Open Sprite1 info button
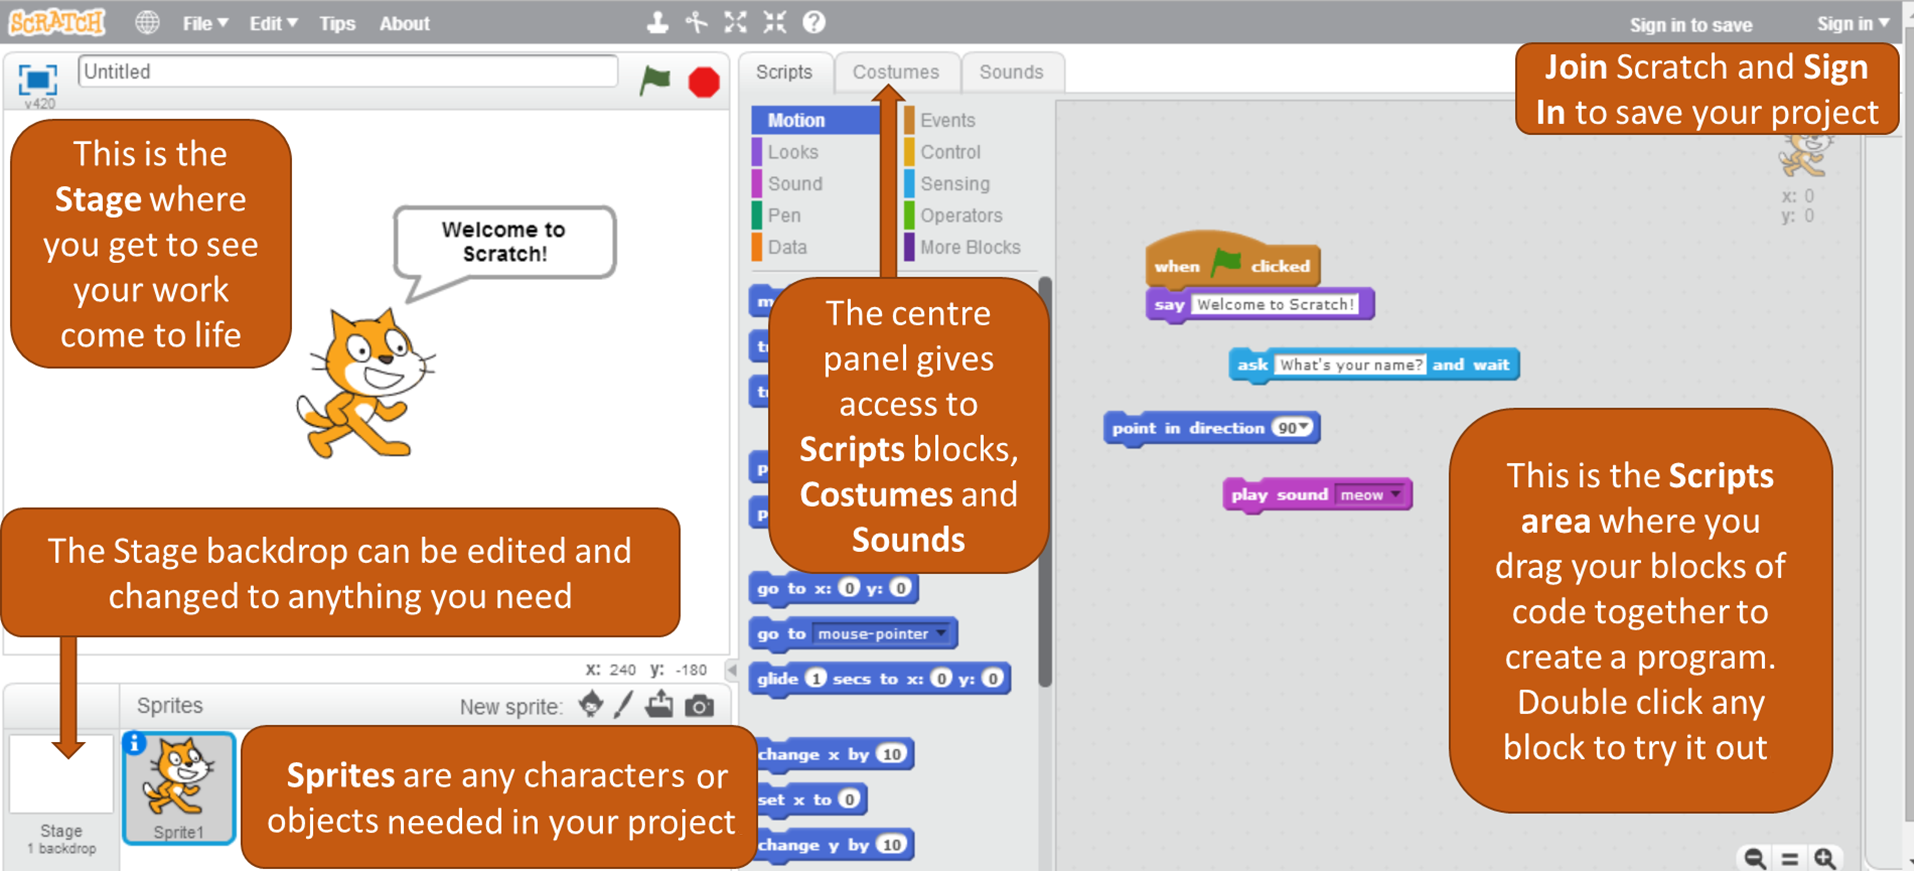The height and width of the screenshot is (872, 1914). coord(134,743)
